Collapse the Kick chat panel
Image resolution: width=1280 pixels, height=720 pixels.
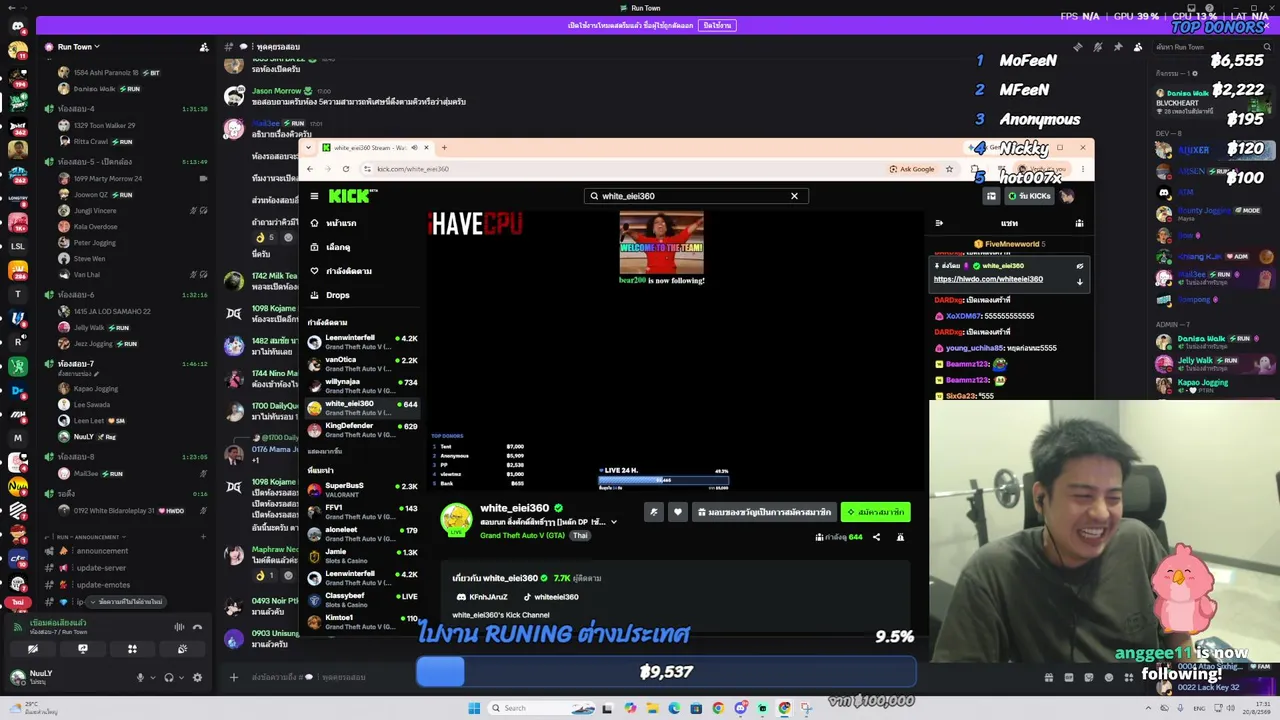coord(939,223)
